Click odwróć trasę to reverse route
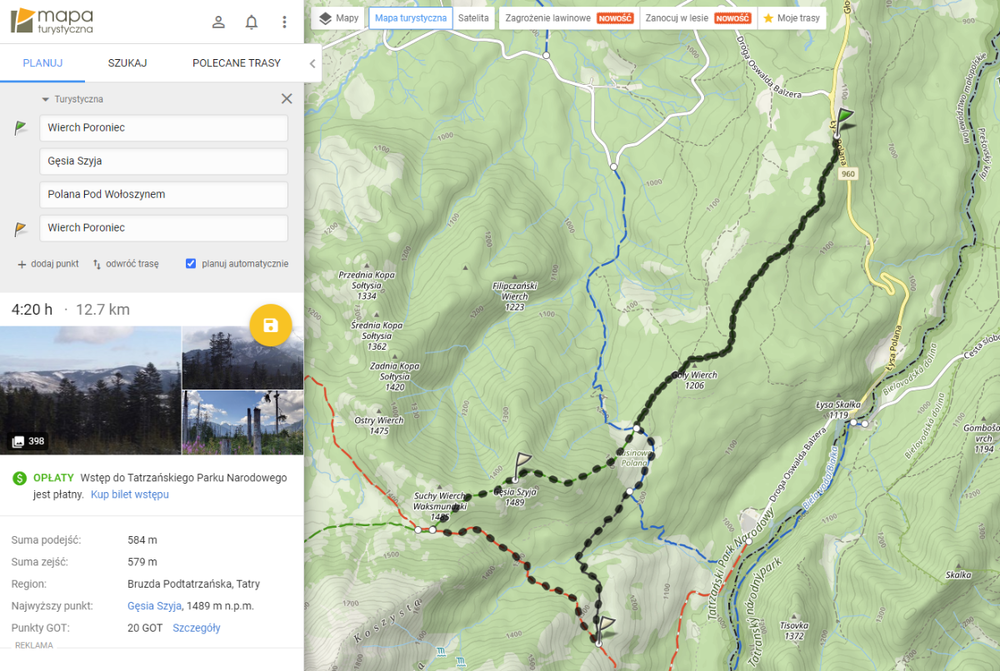The width and height of the screenshot is (1000, 671). (x=126, y=264)
